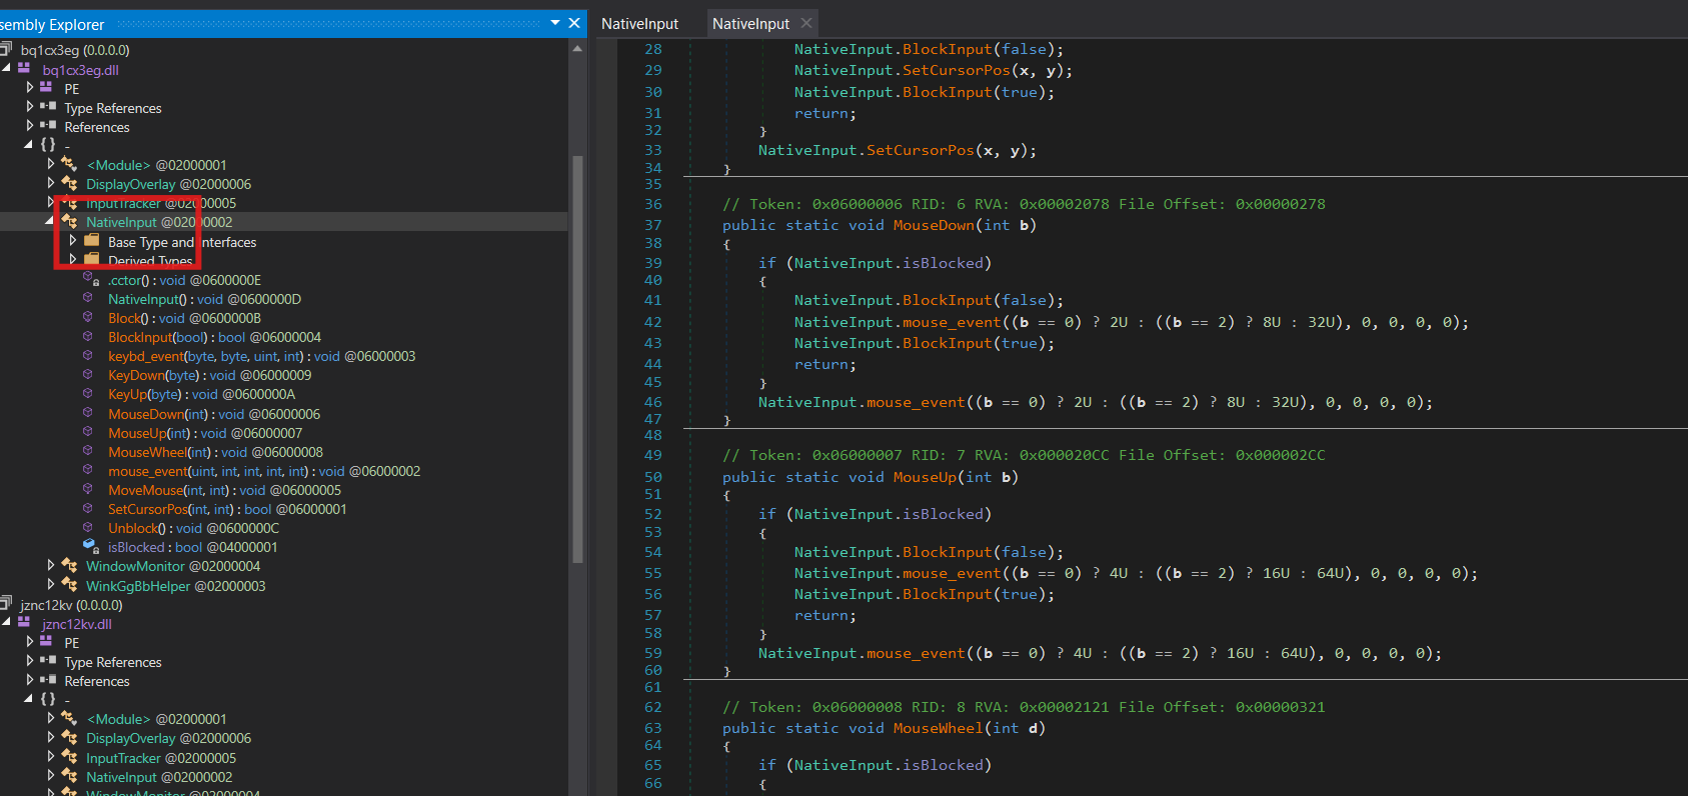Click the scroll-up arrow of Assembly Explorer

pos(577,47)
